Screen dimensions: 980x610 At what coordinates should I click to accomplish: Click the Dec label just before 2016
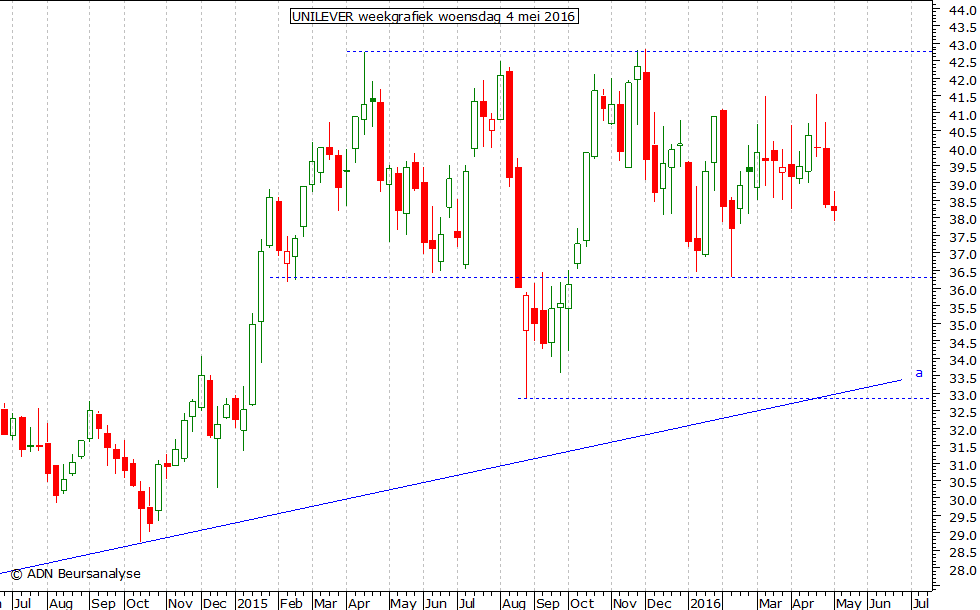[659, 603]
